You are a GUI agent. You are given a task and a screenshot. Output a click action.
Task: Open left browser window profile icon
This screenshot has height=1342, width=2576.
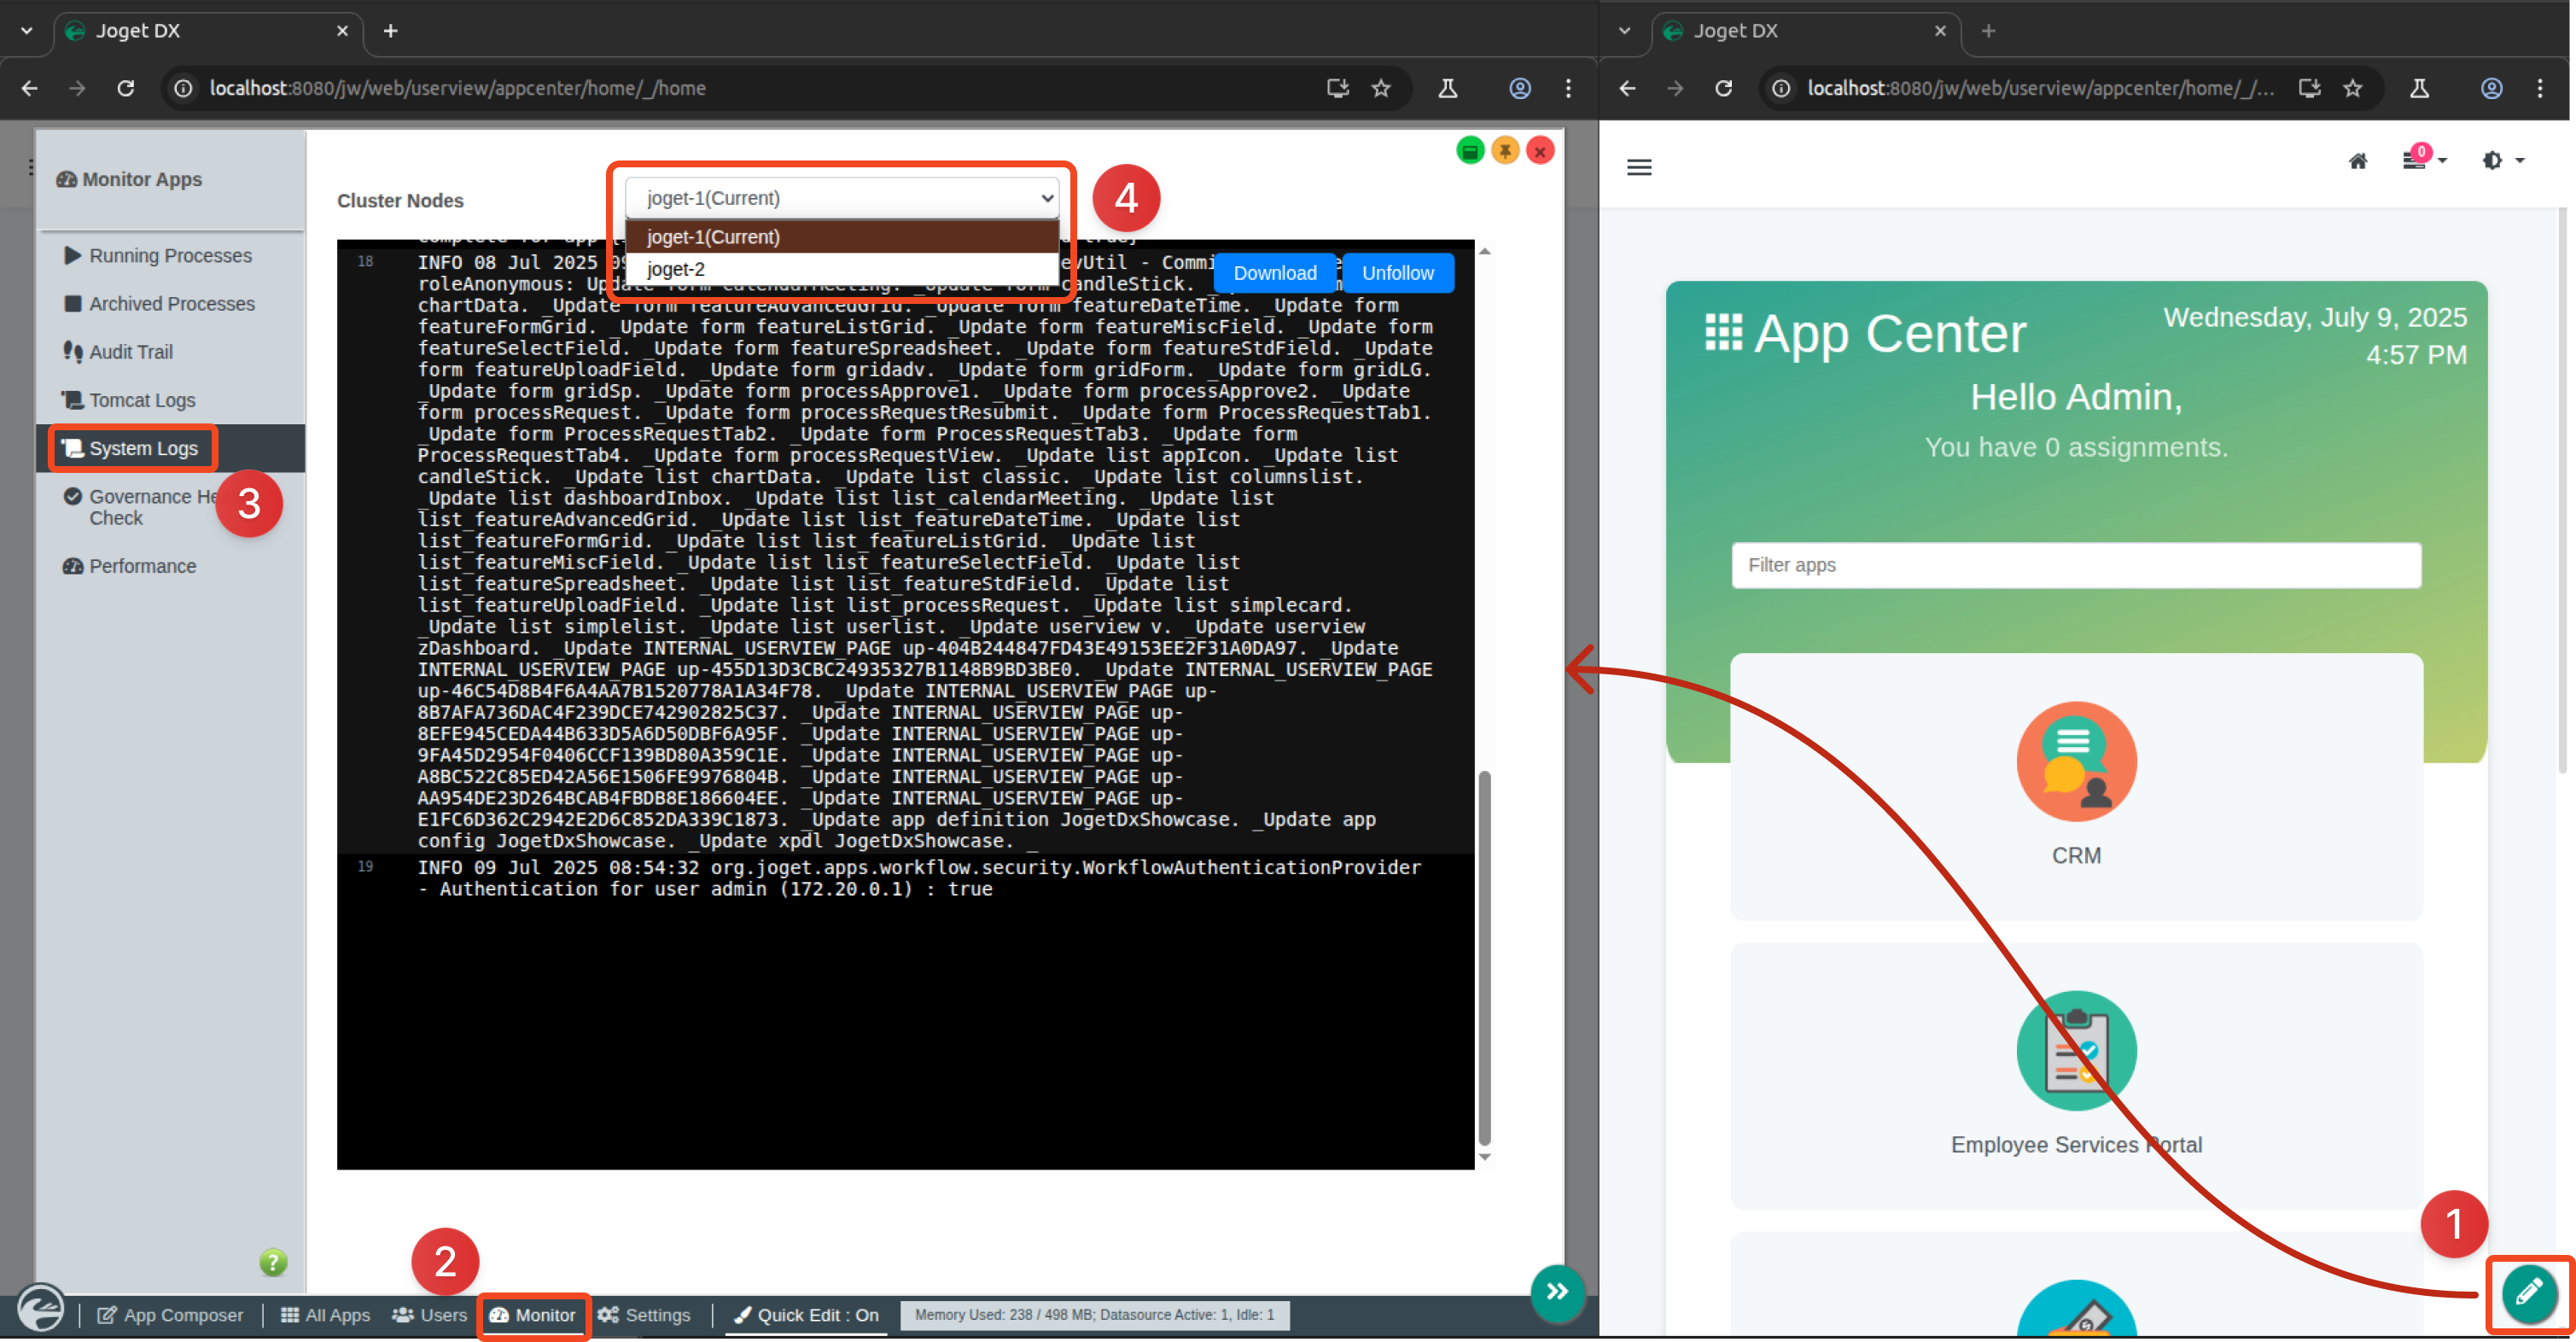(1519, 88)
